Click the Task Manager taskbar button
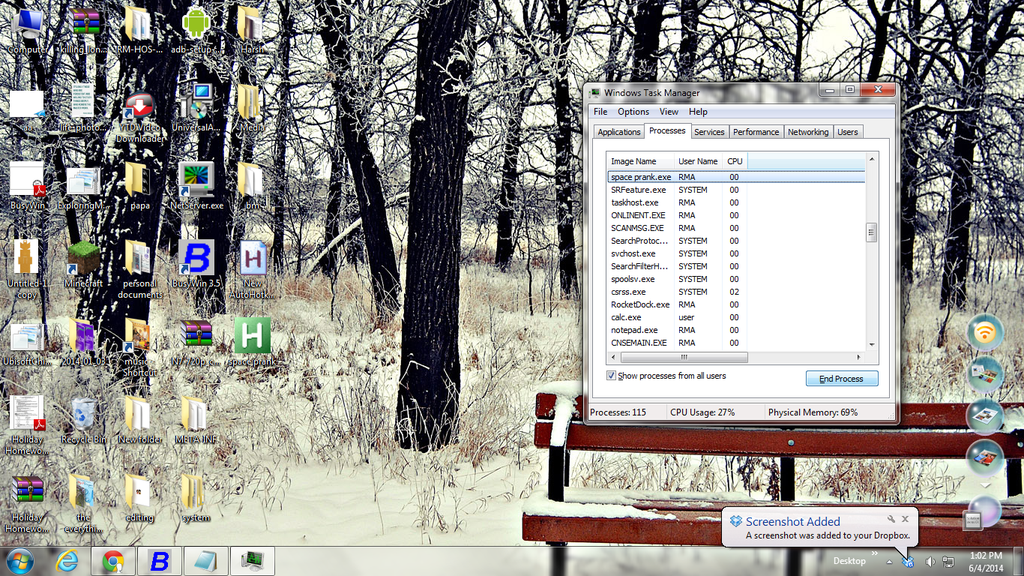 [252, 561]
